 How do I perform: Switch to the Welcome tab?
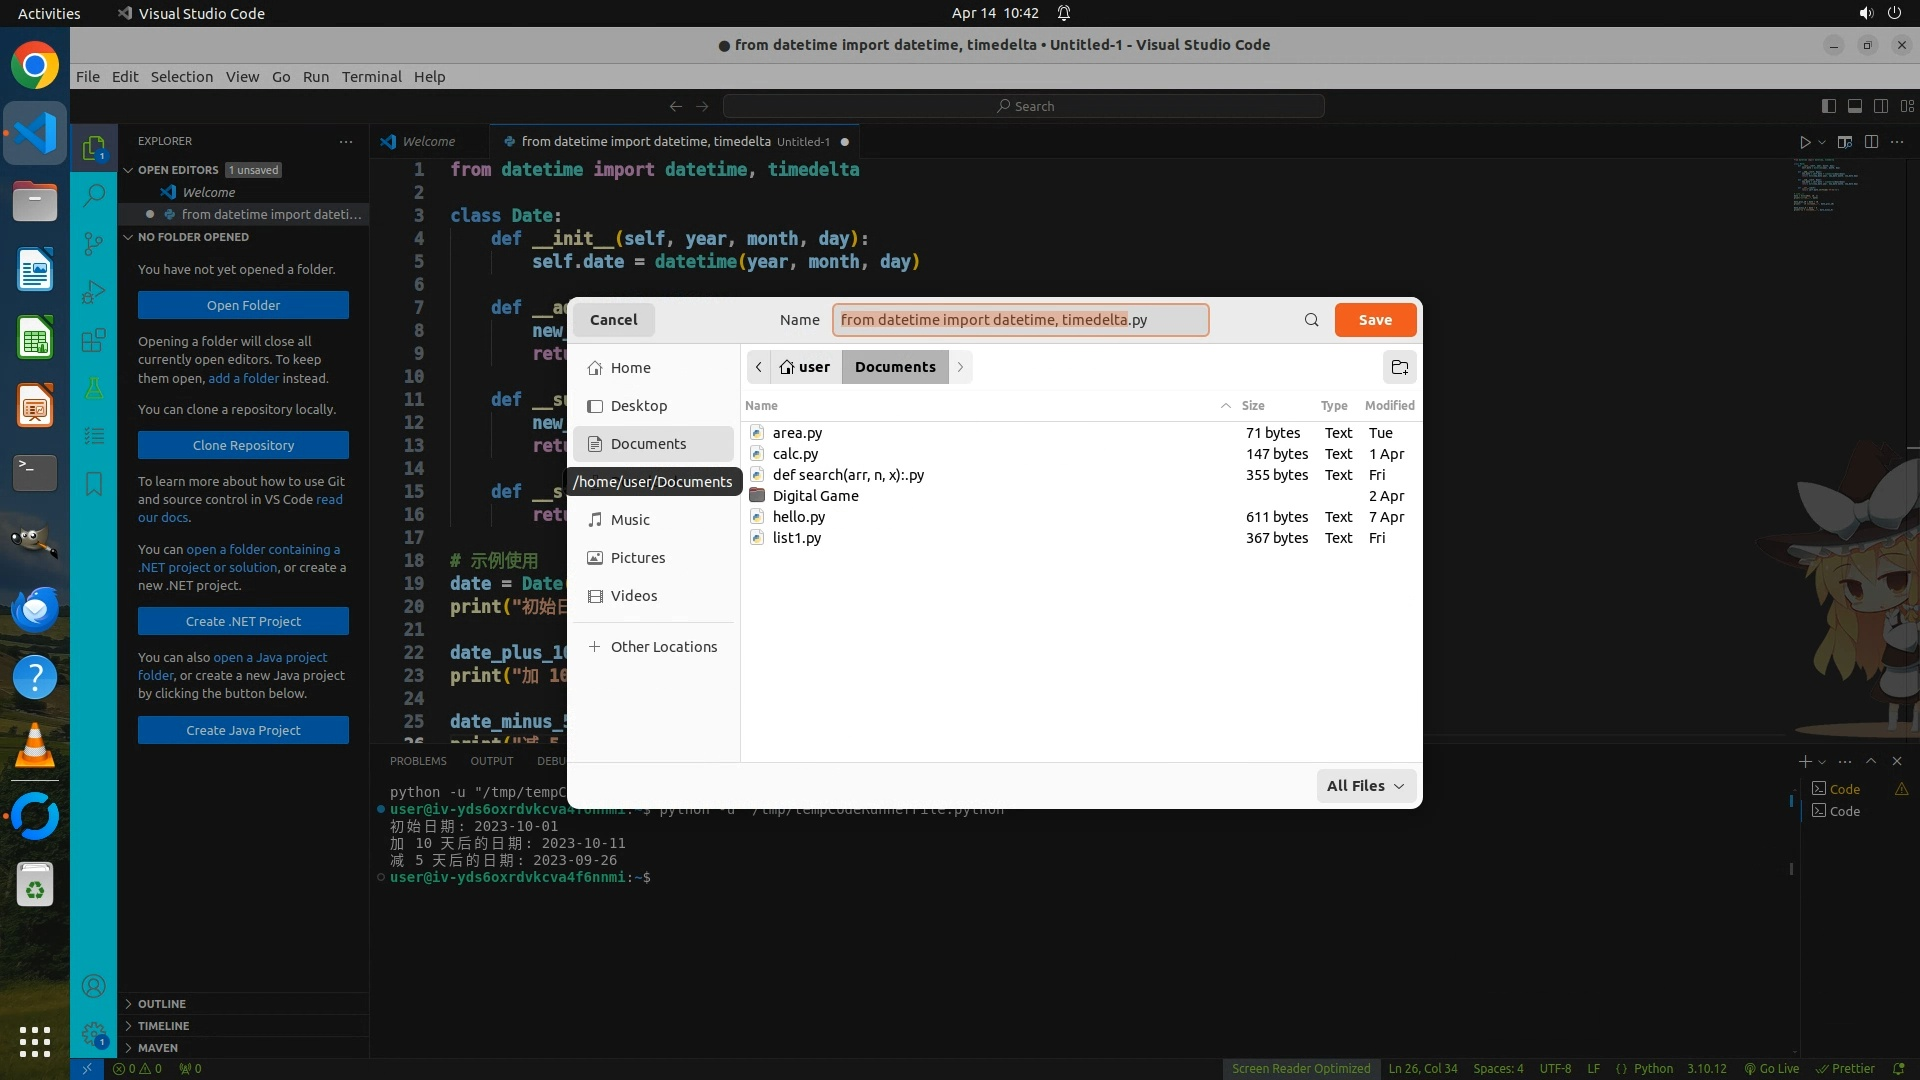click(x=428, y=142)
